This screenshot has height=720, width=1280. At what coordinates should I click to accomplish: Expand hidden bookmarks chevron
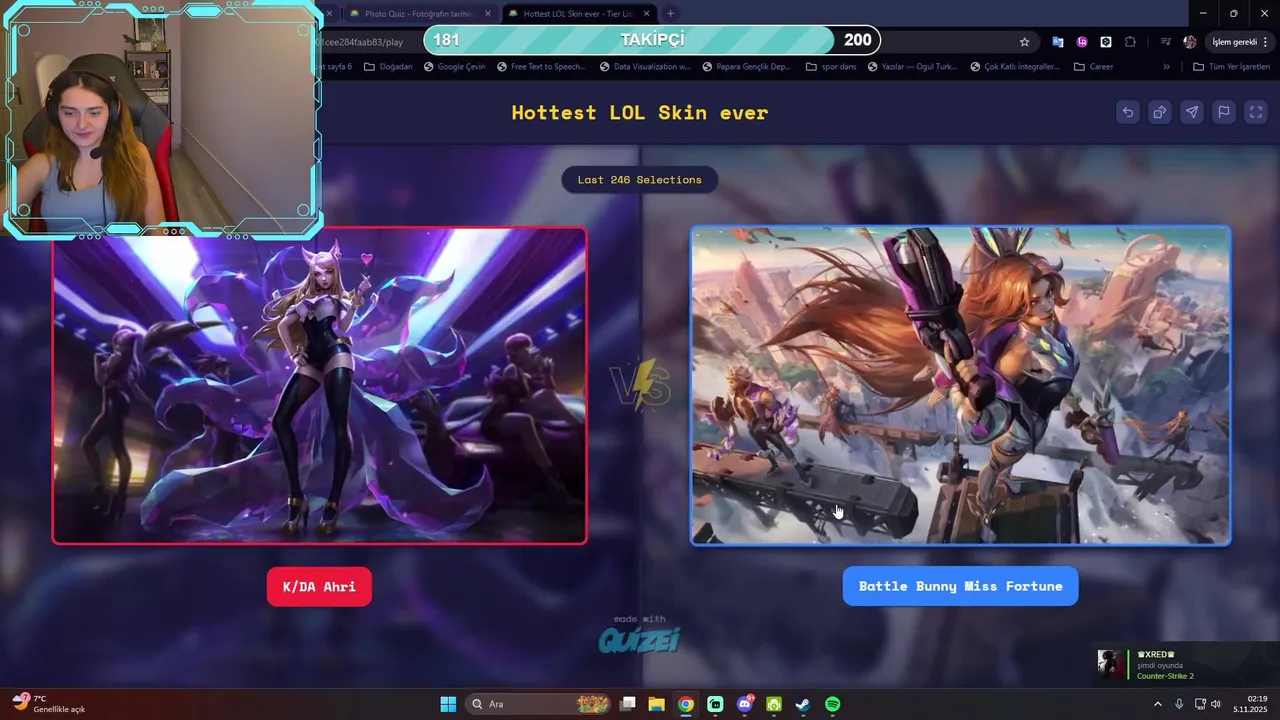(1166, 67)
